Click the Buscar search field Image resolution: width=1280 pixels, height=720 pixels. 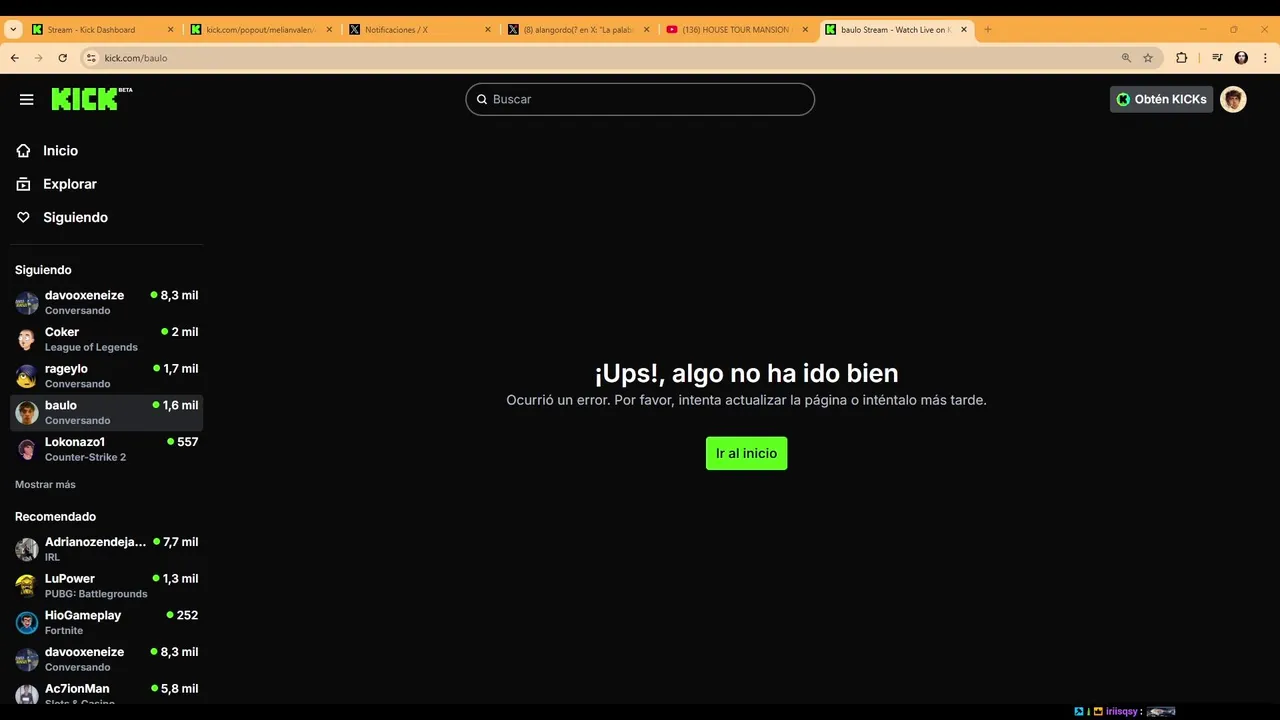(640, 99)
